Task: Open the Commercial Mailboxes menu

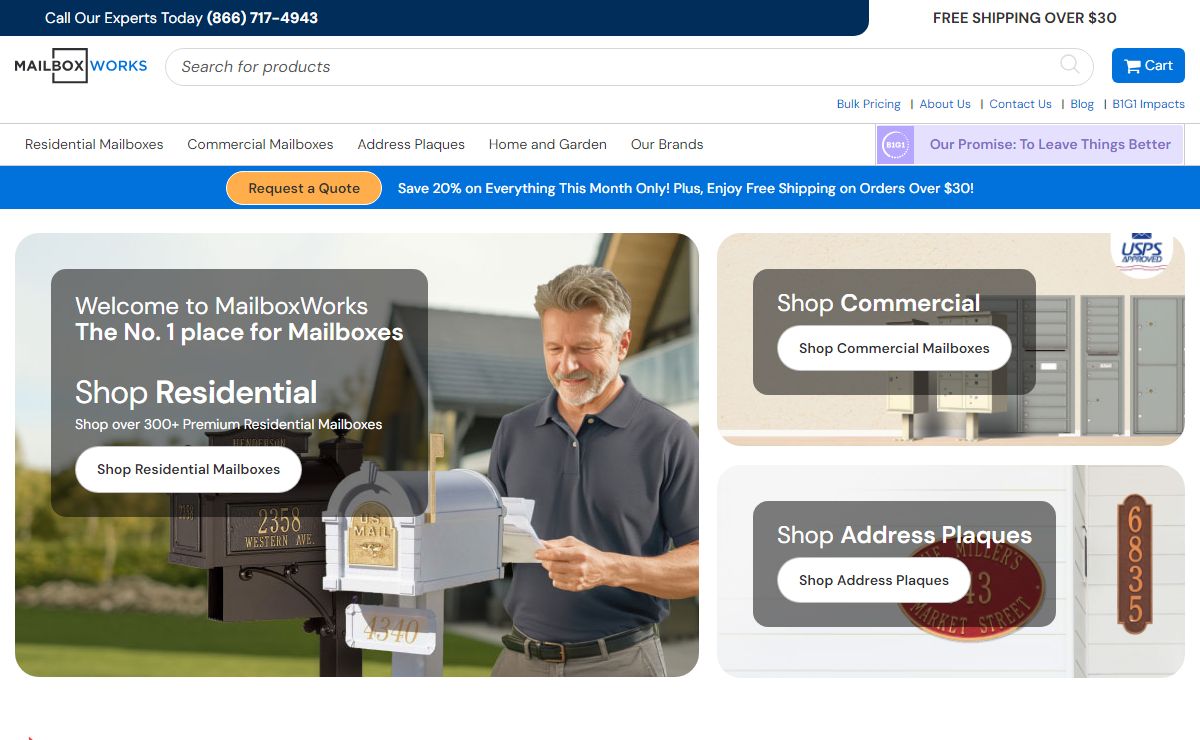Action: 260,144
